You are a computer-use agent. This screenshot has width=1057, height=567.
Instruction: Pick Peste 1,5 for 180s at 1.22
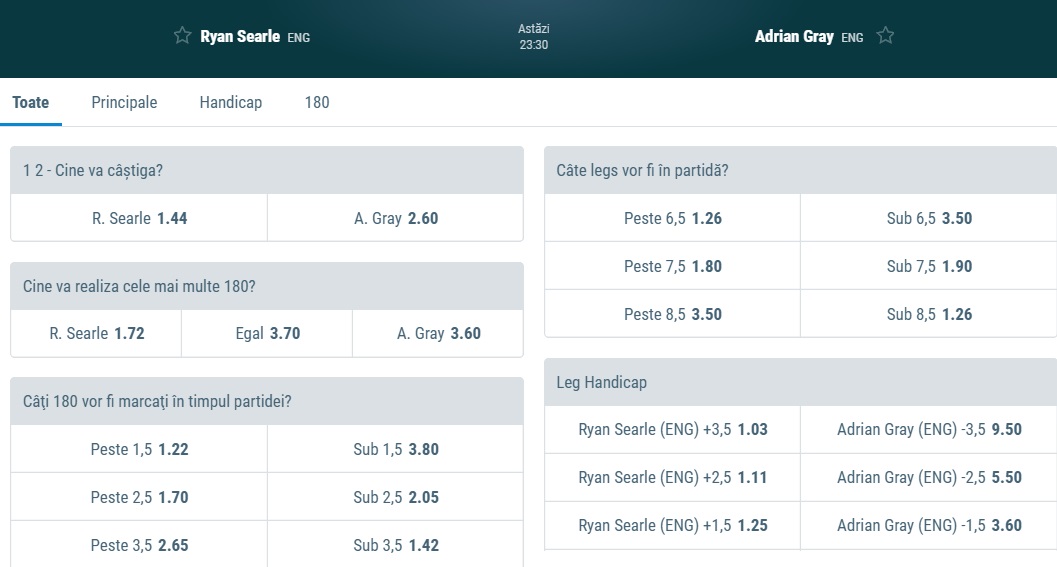pos(139,449)
